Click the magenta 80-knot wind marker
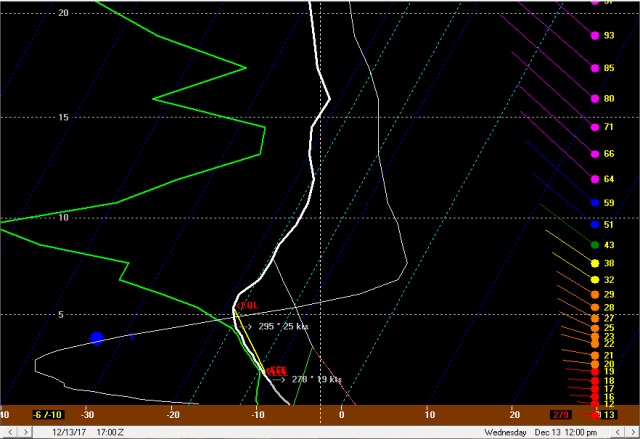The image size is (640, 439). coord(595,99)
